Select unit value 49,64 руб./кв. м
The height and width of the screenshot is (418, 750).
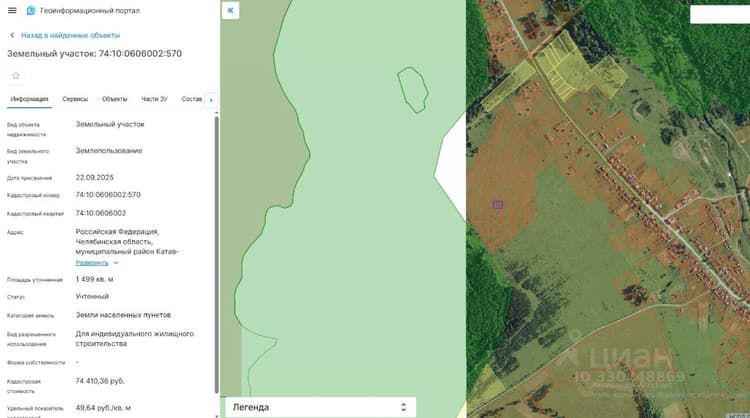pos(103,407)
